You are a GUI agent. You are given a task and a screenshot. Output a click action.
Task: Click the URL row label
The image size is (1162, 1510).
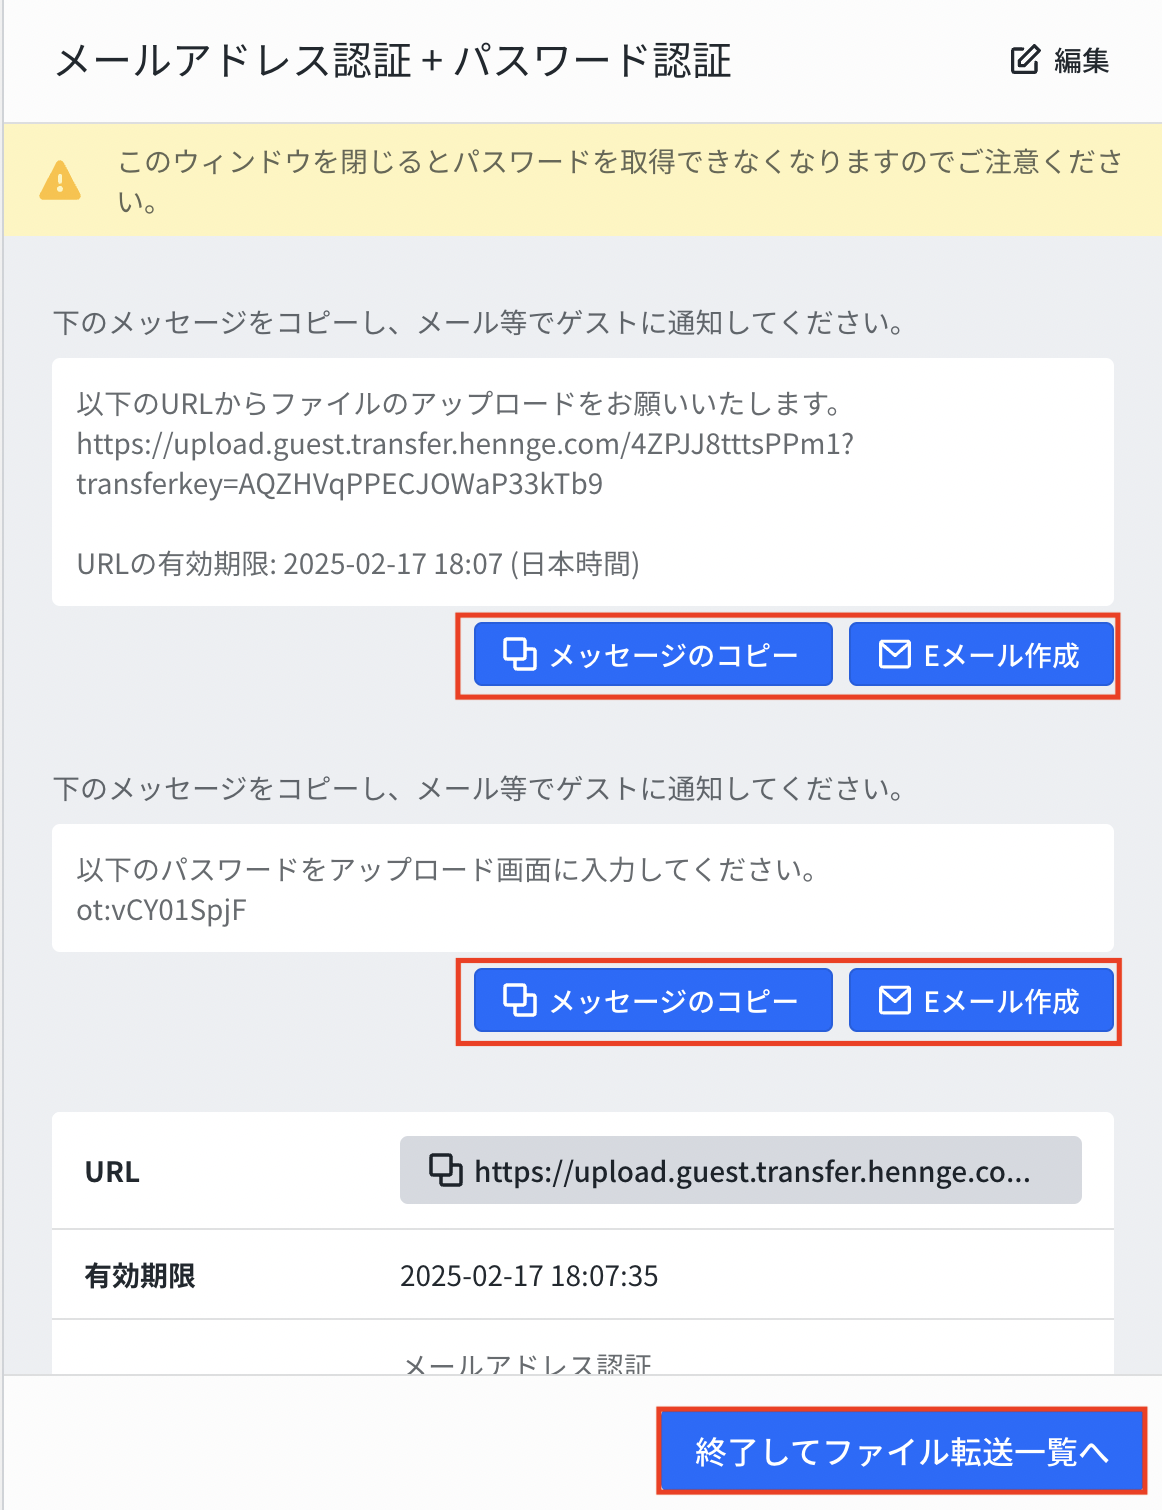(x=112, y=1172)
